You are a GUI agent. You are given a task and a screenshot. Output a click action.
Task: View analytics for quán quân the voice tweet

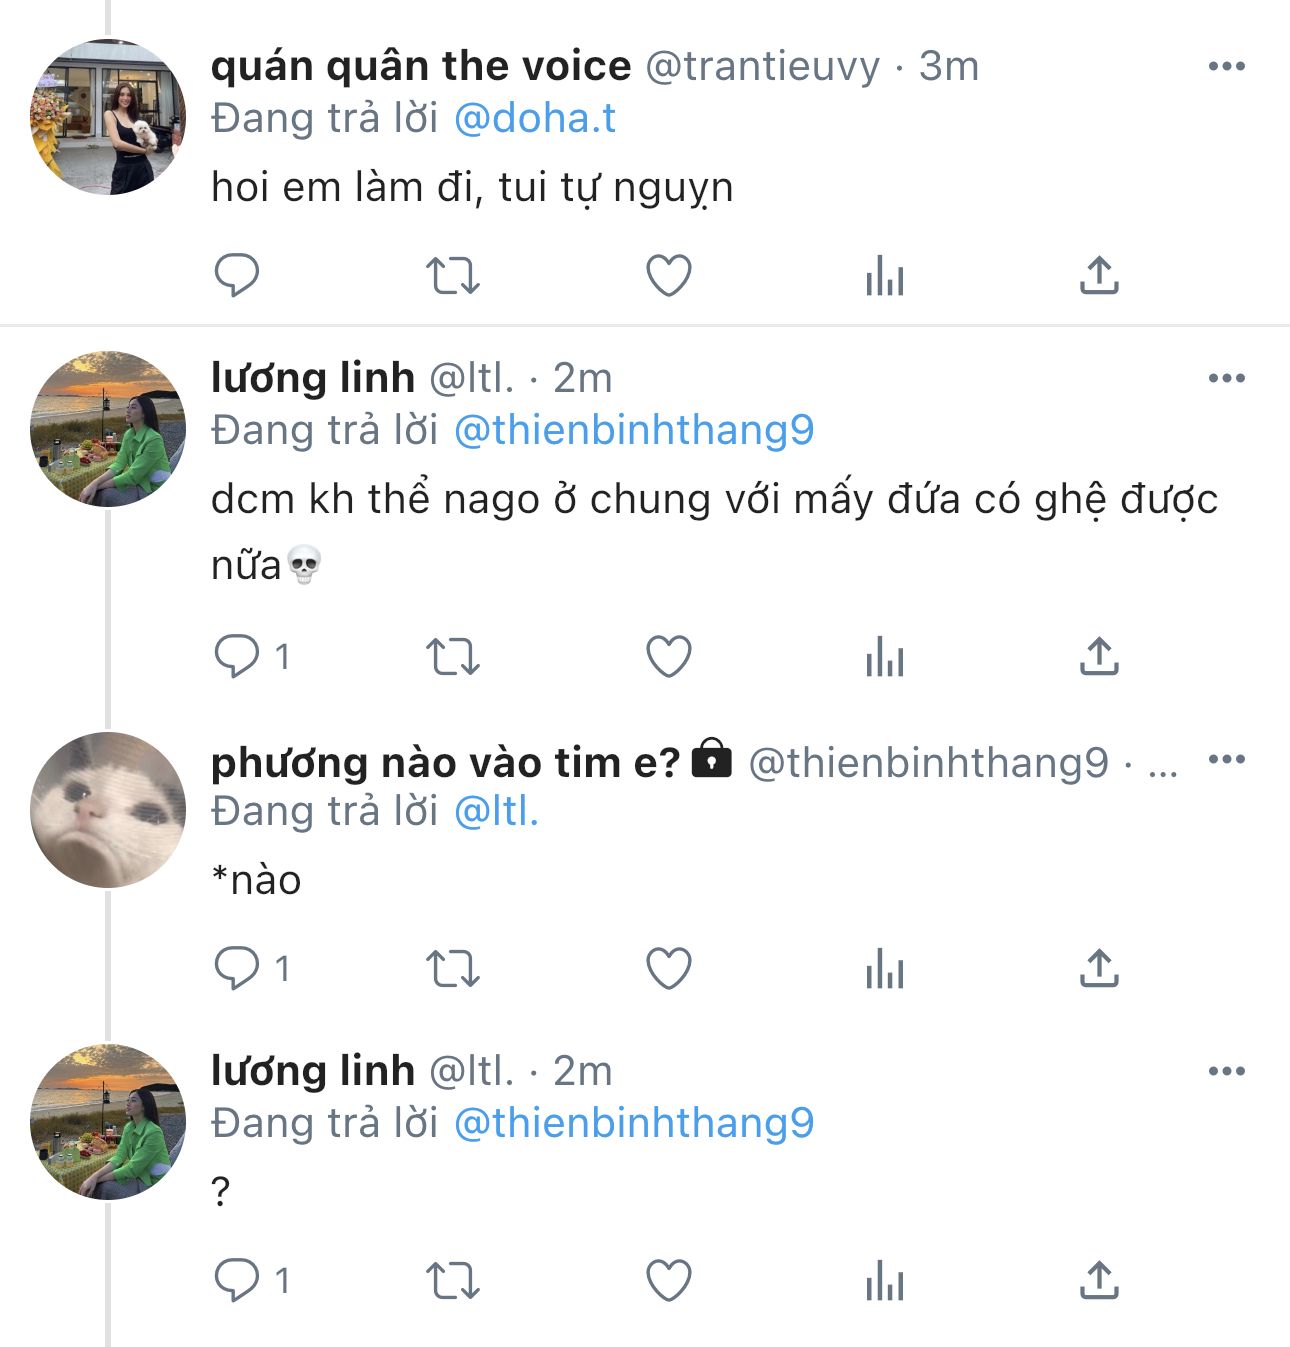pos(885,275)
